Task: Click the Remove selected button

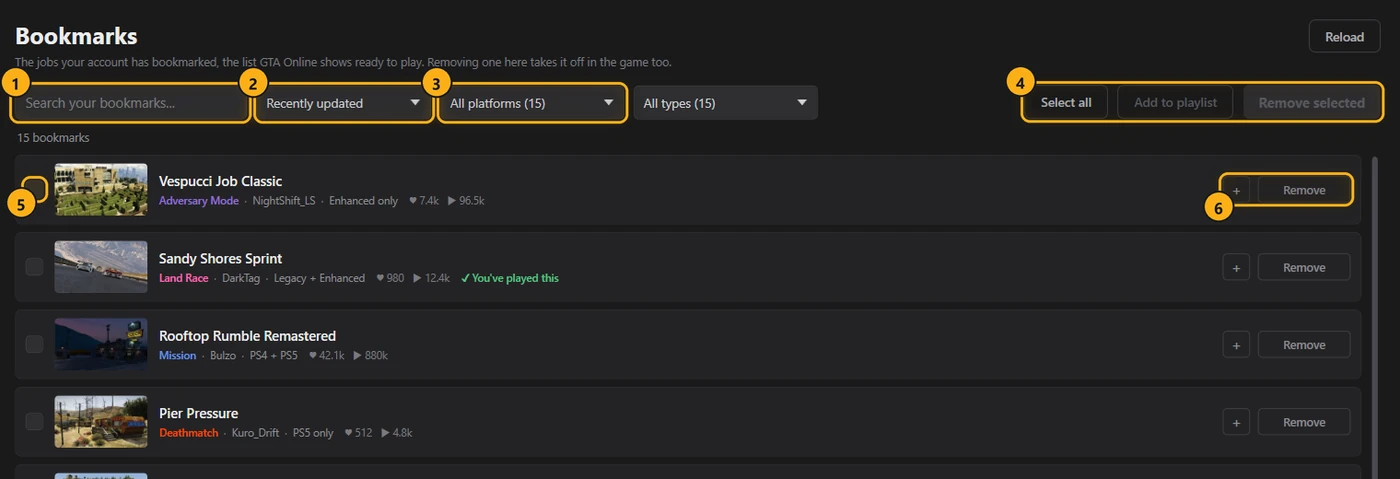Action: tap(1311, 102)
